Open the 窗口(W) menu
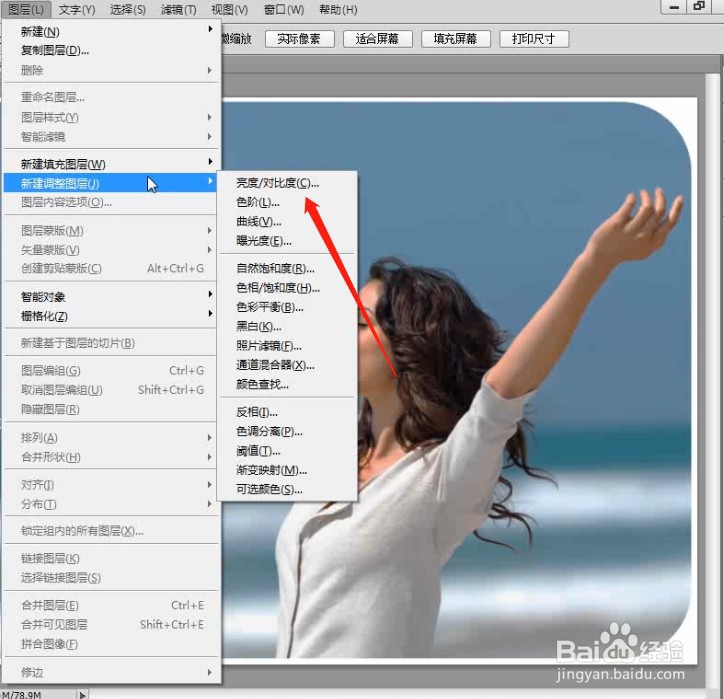 point(284,9)
